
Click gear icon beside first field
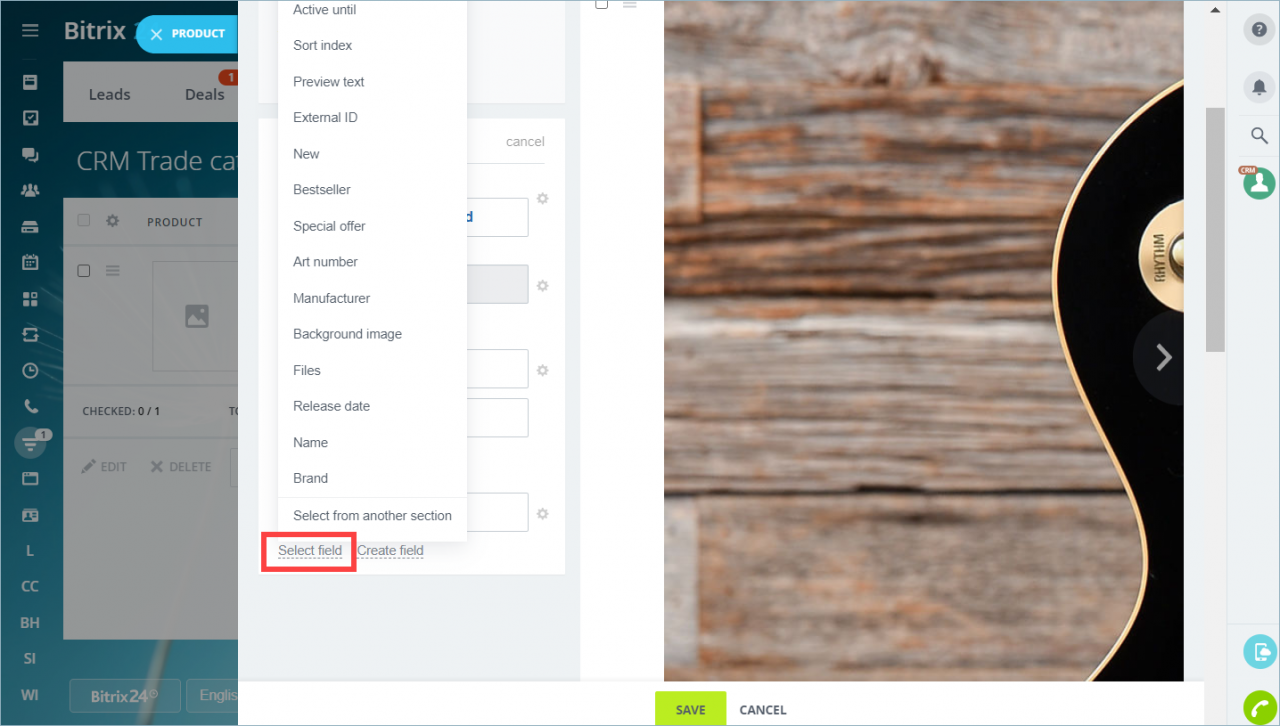point(543,198)
